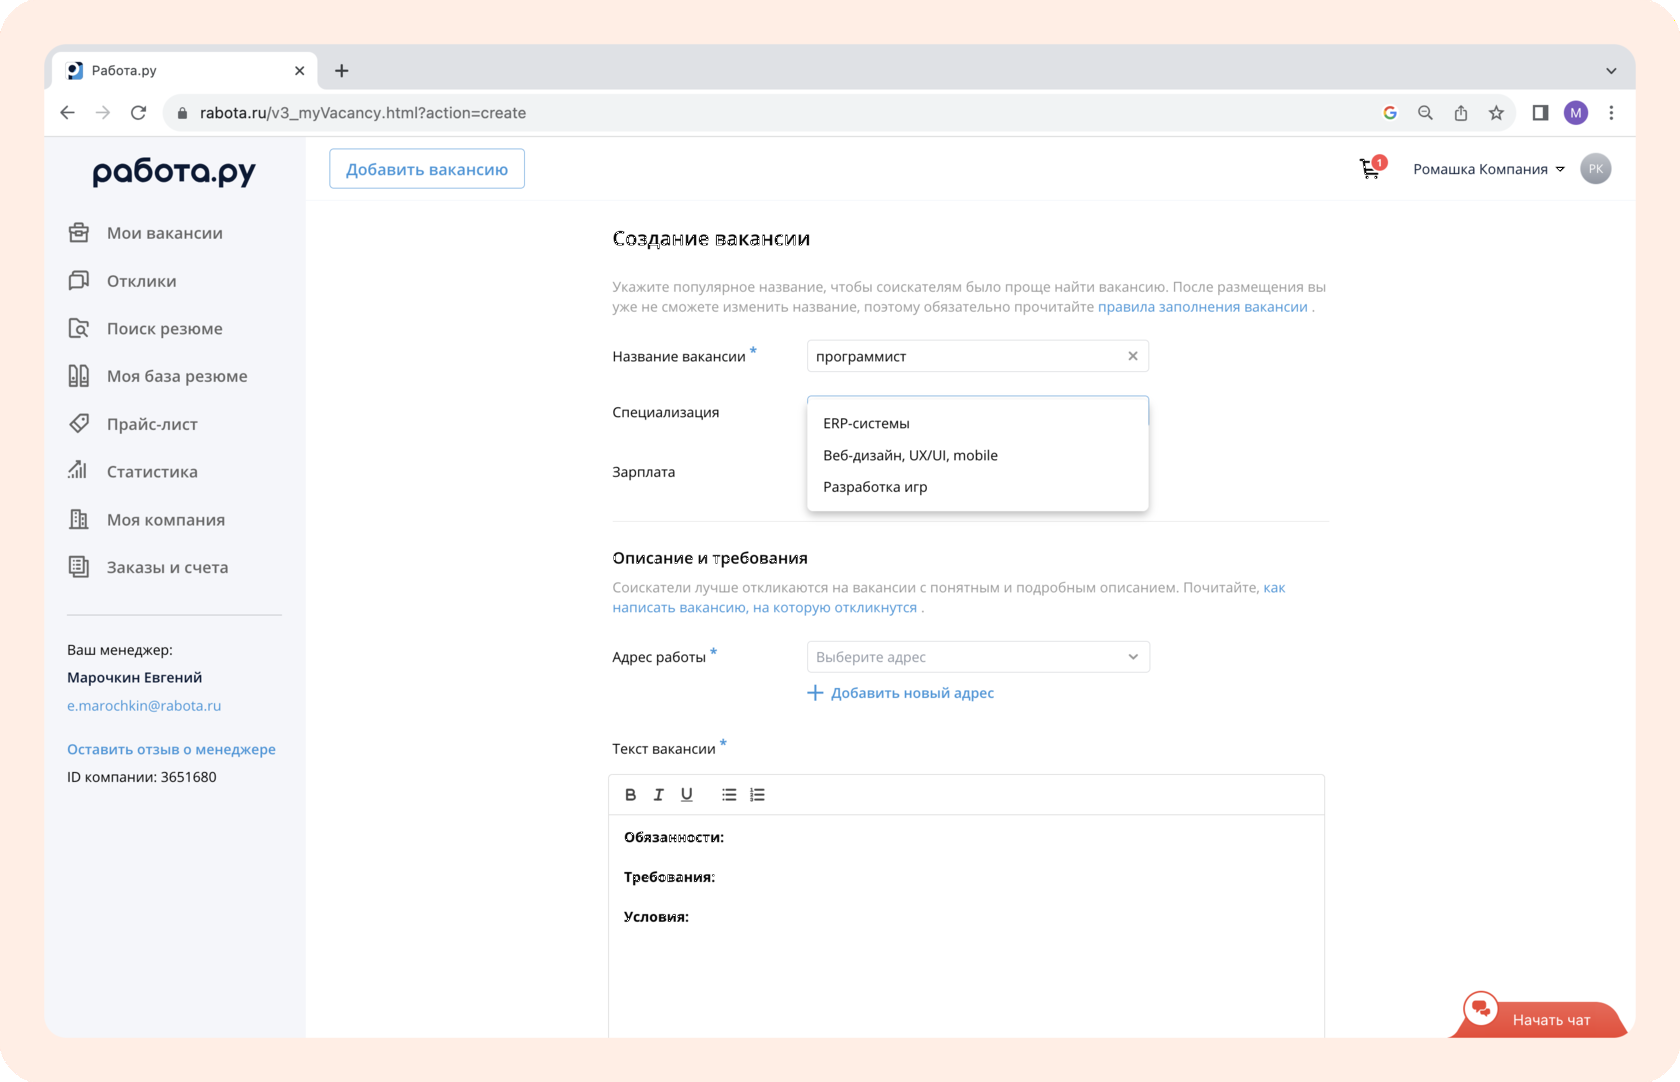Click the share icon in the address bar
Screen dimensions: 1680x1082
(x=1461, y=113)
